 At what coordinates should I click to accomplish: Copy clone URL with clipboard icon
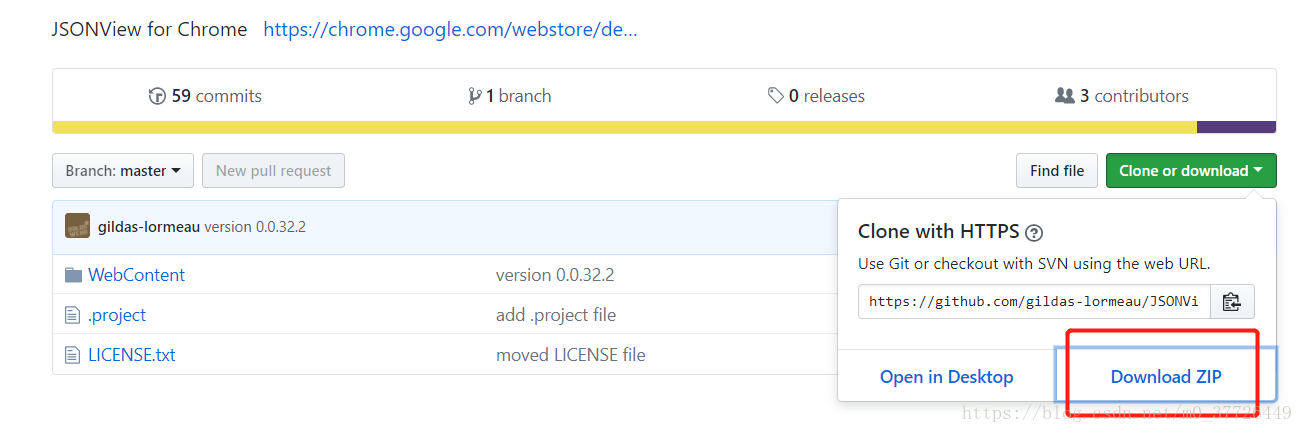(1232, 301)
